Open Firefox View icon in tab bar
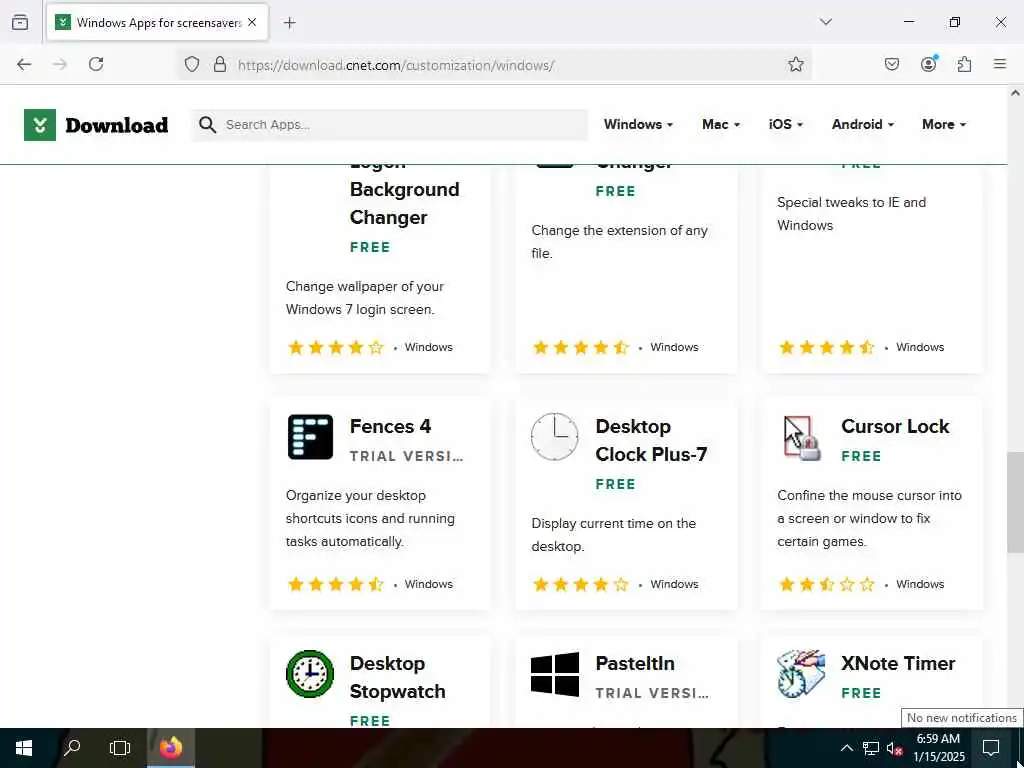Viewport: 1024px width, 768px height. [x=20, y=22]
